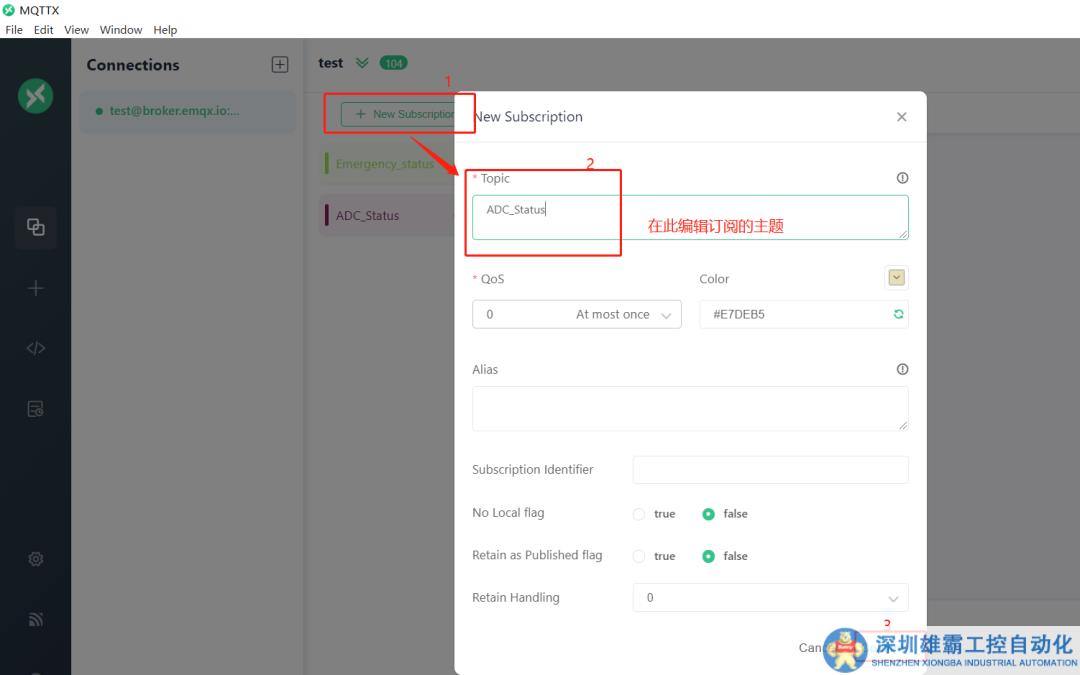Click the Alias info icon
This screenshot has height=675, width=1080.
902,369
